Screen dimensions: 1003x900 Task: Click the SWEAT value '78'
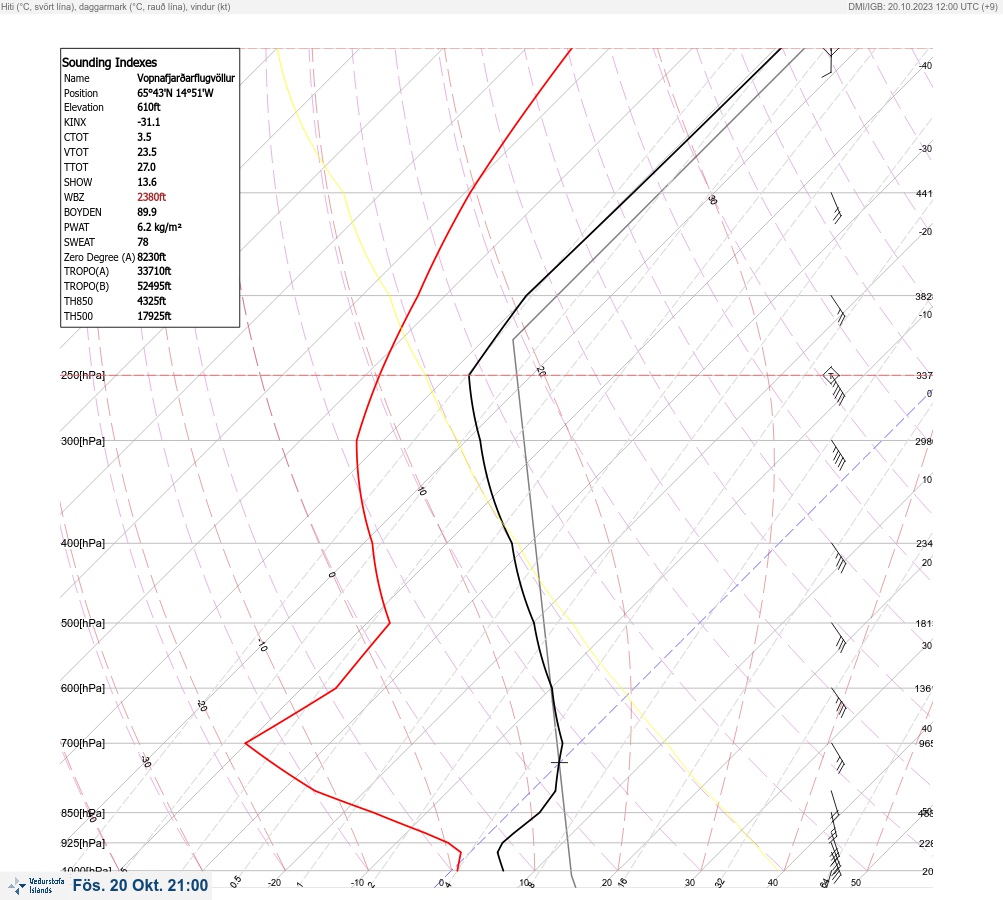click(x=143, y=242)
